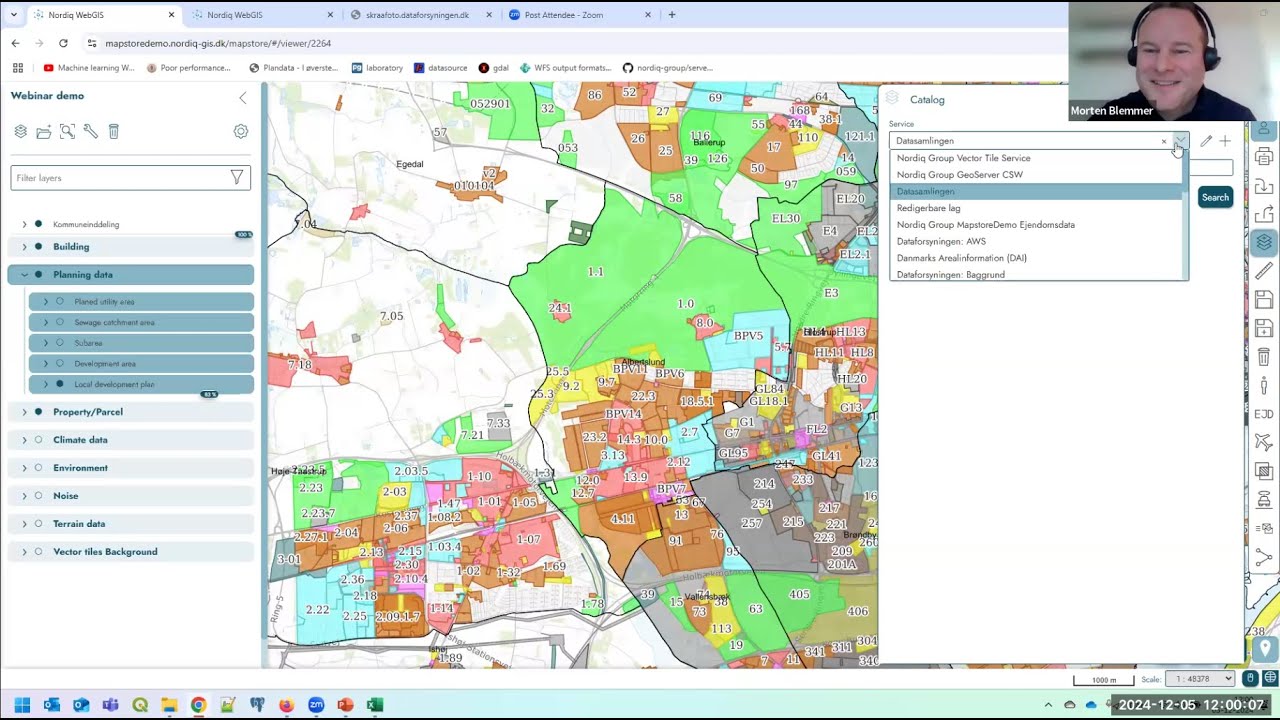Click the mouse coordinates icon in footer

click(x=1250, y=679)
